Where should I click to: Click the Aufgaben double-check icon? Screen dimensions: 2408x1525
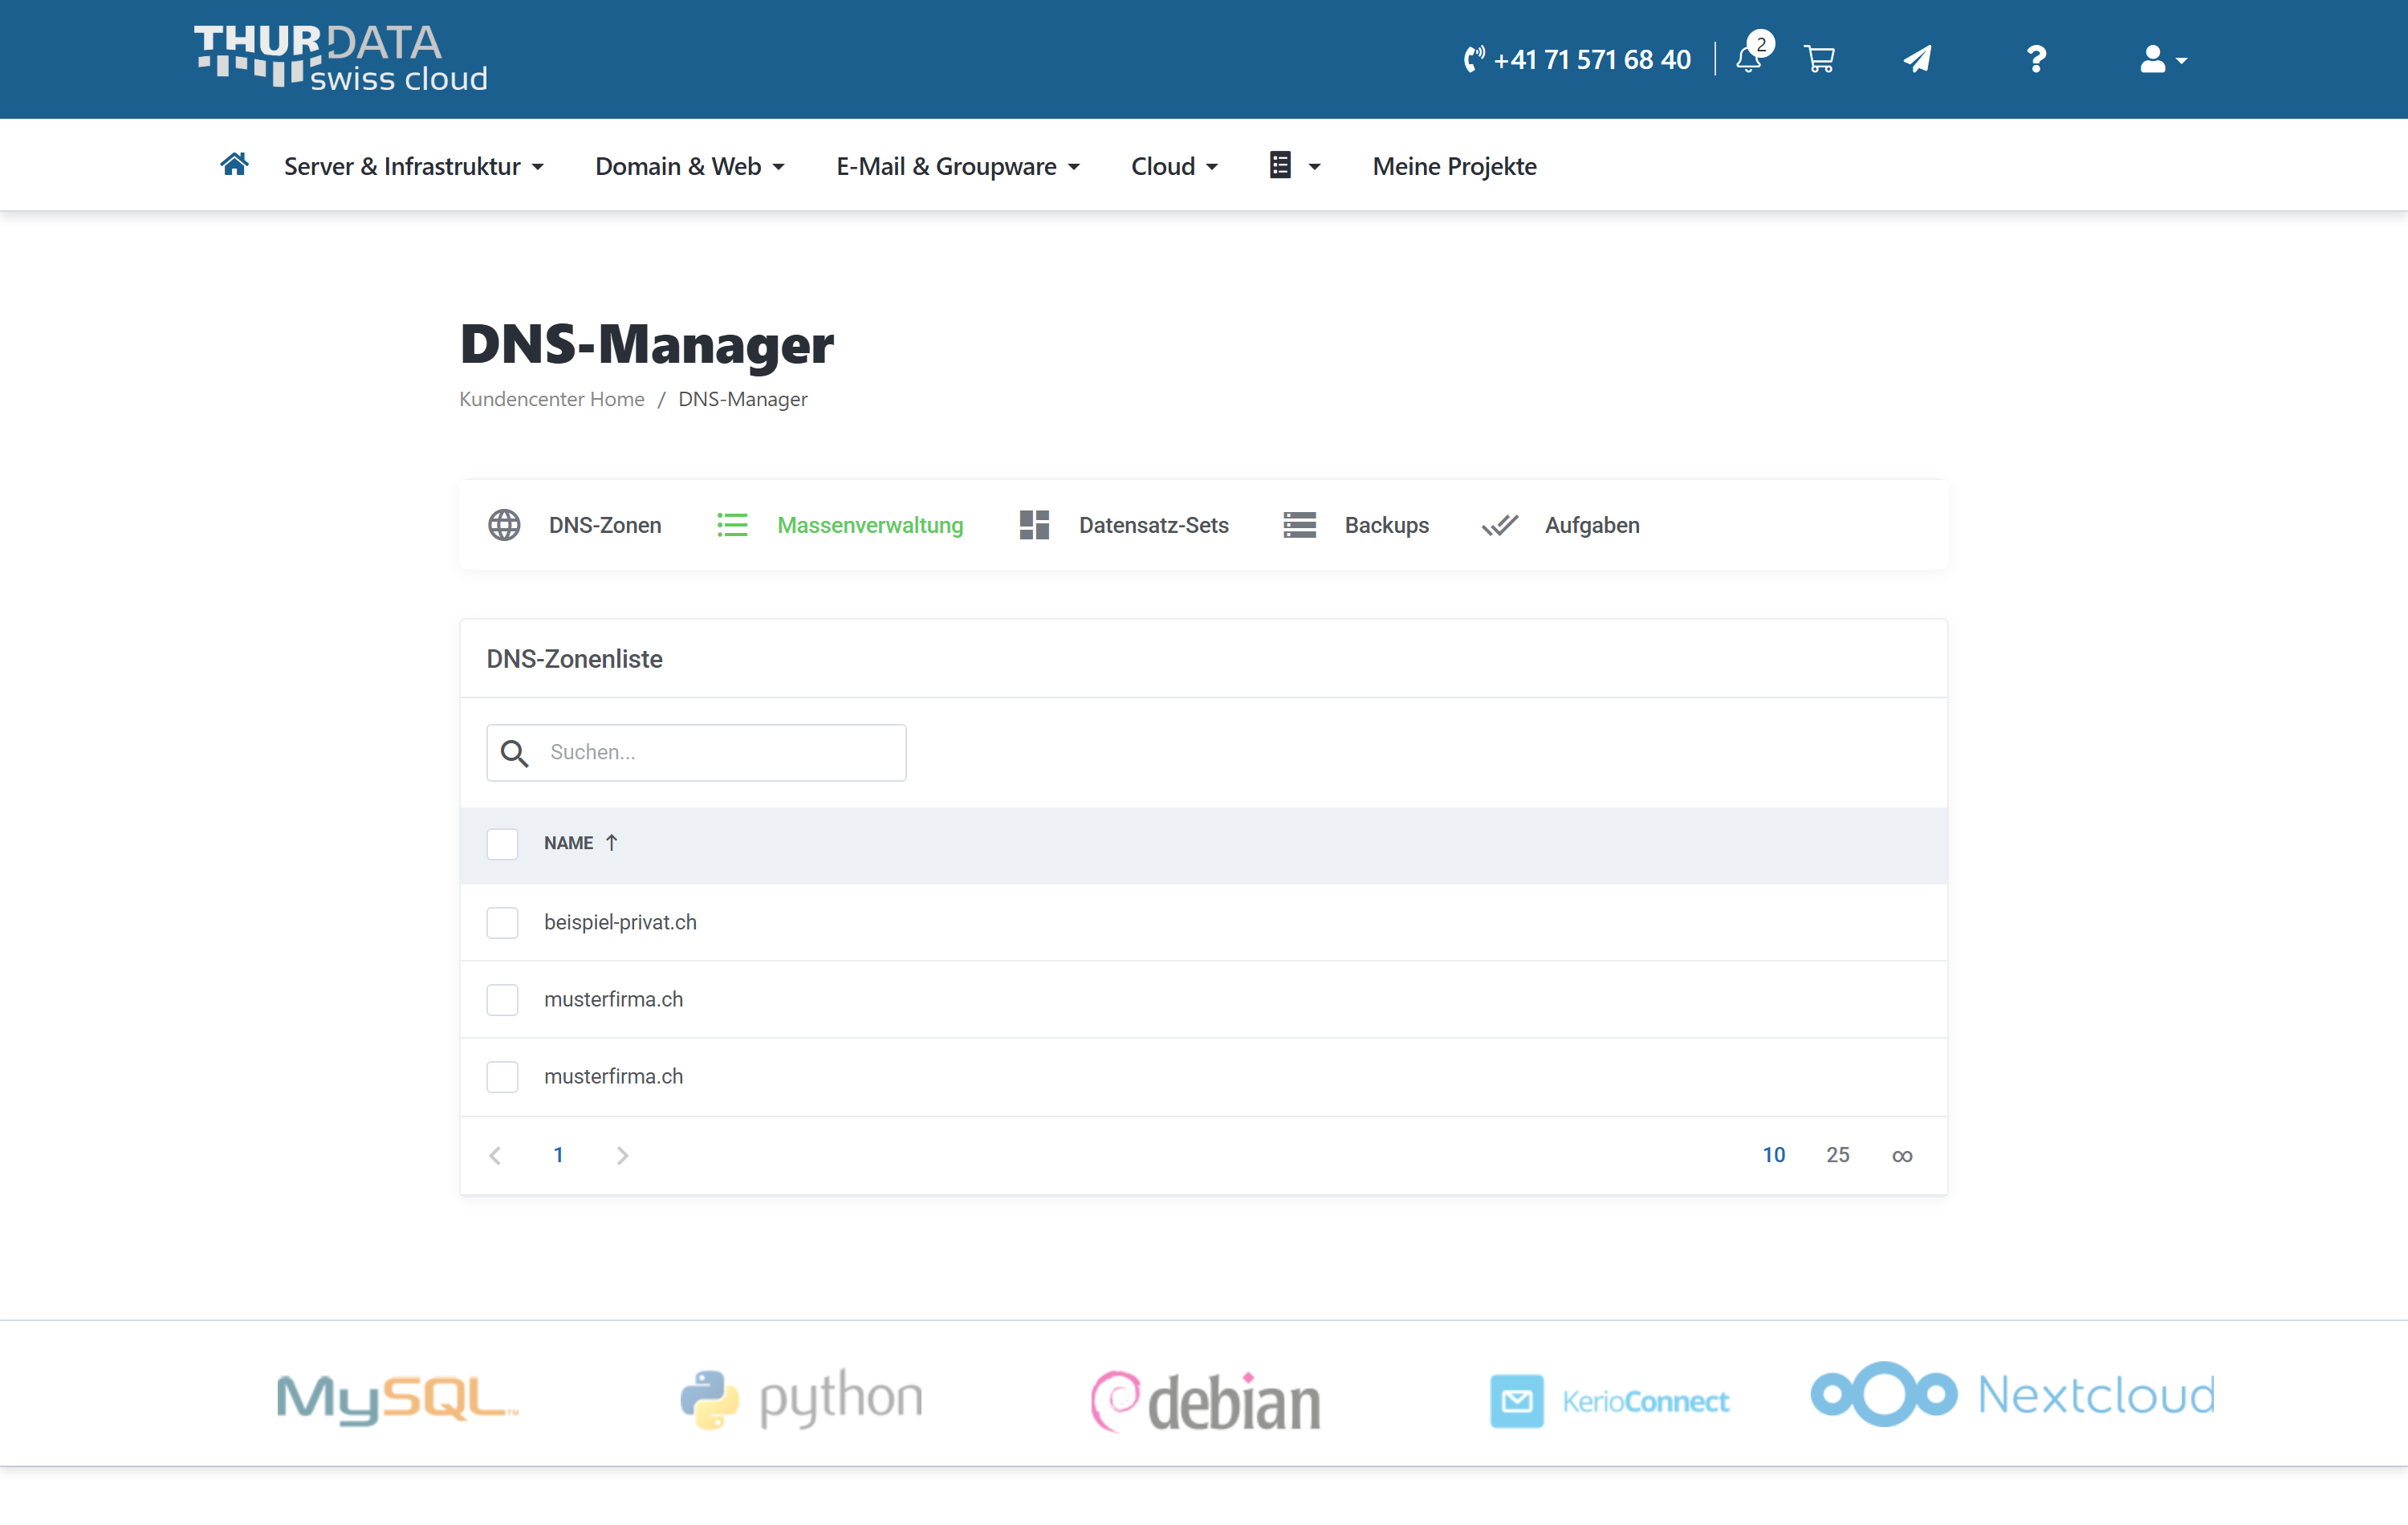click(1499, 525)
